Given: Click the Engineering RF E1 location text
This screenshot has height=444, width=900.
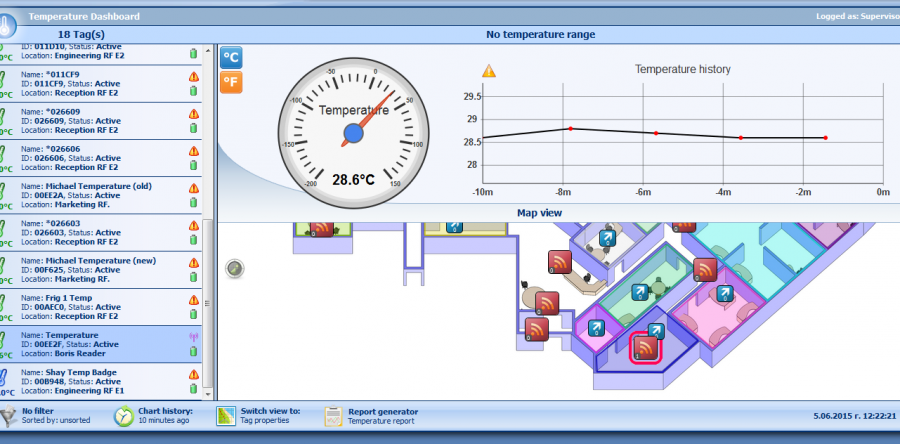Looking at the screenshot, I should [89, 391].
